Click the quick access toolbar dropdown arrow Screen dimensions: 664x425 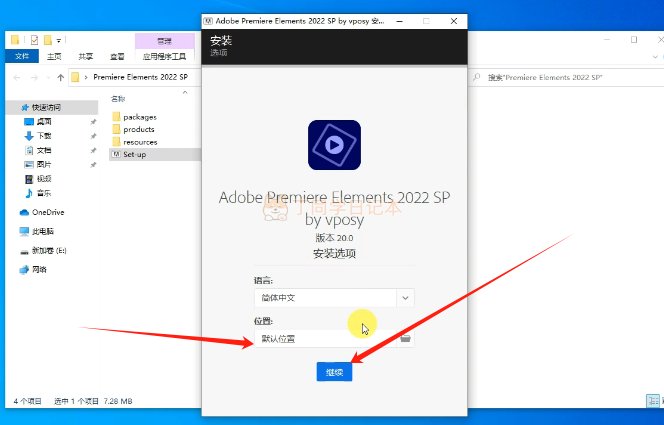(x=59, y=41)
